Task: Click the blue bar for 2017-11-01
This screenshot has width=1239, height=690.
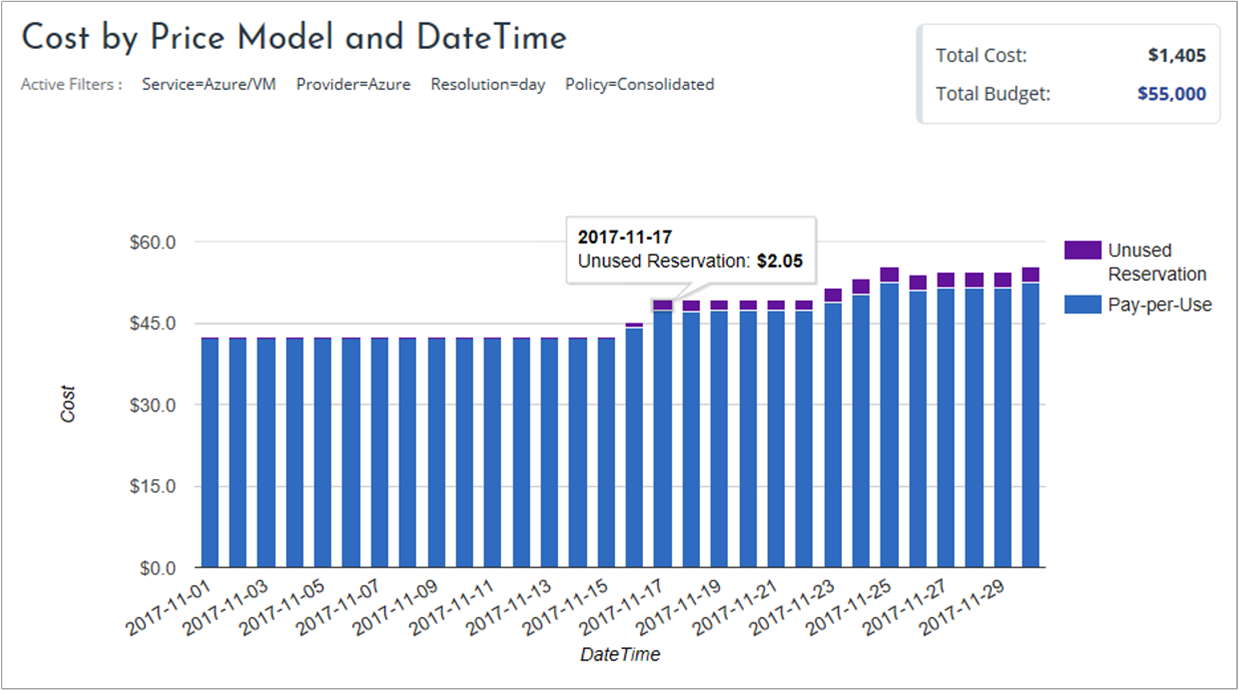Action: coord(210,454)
